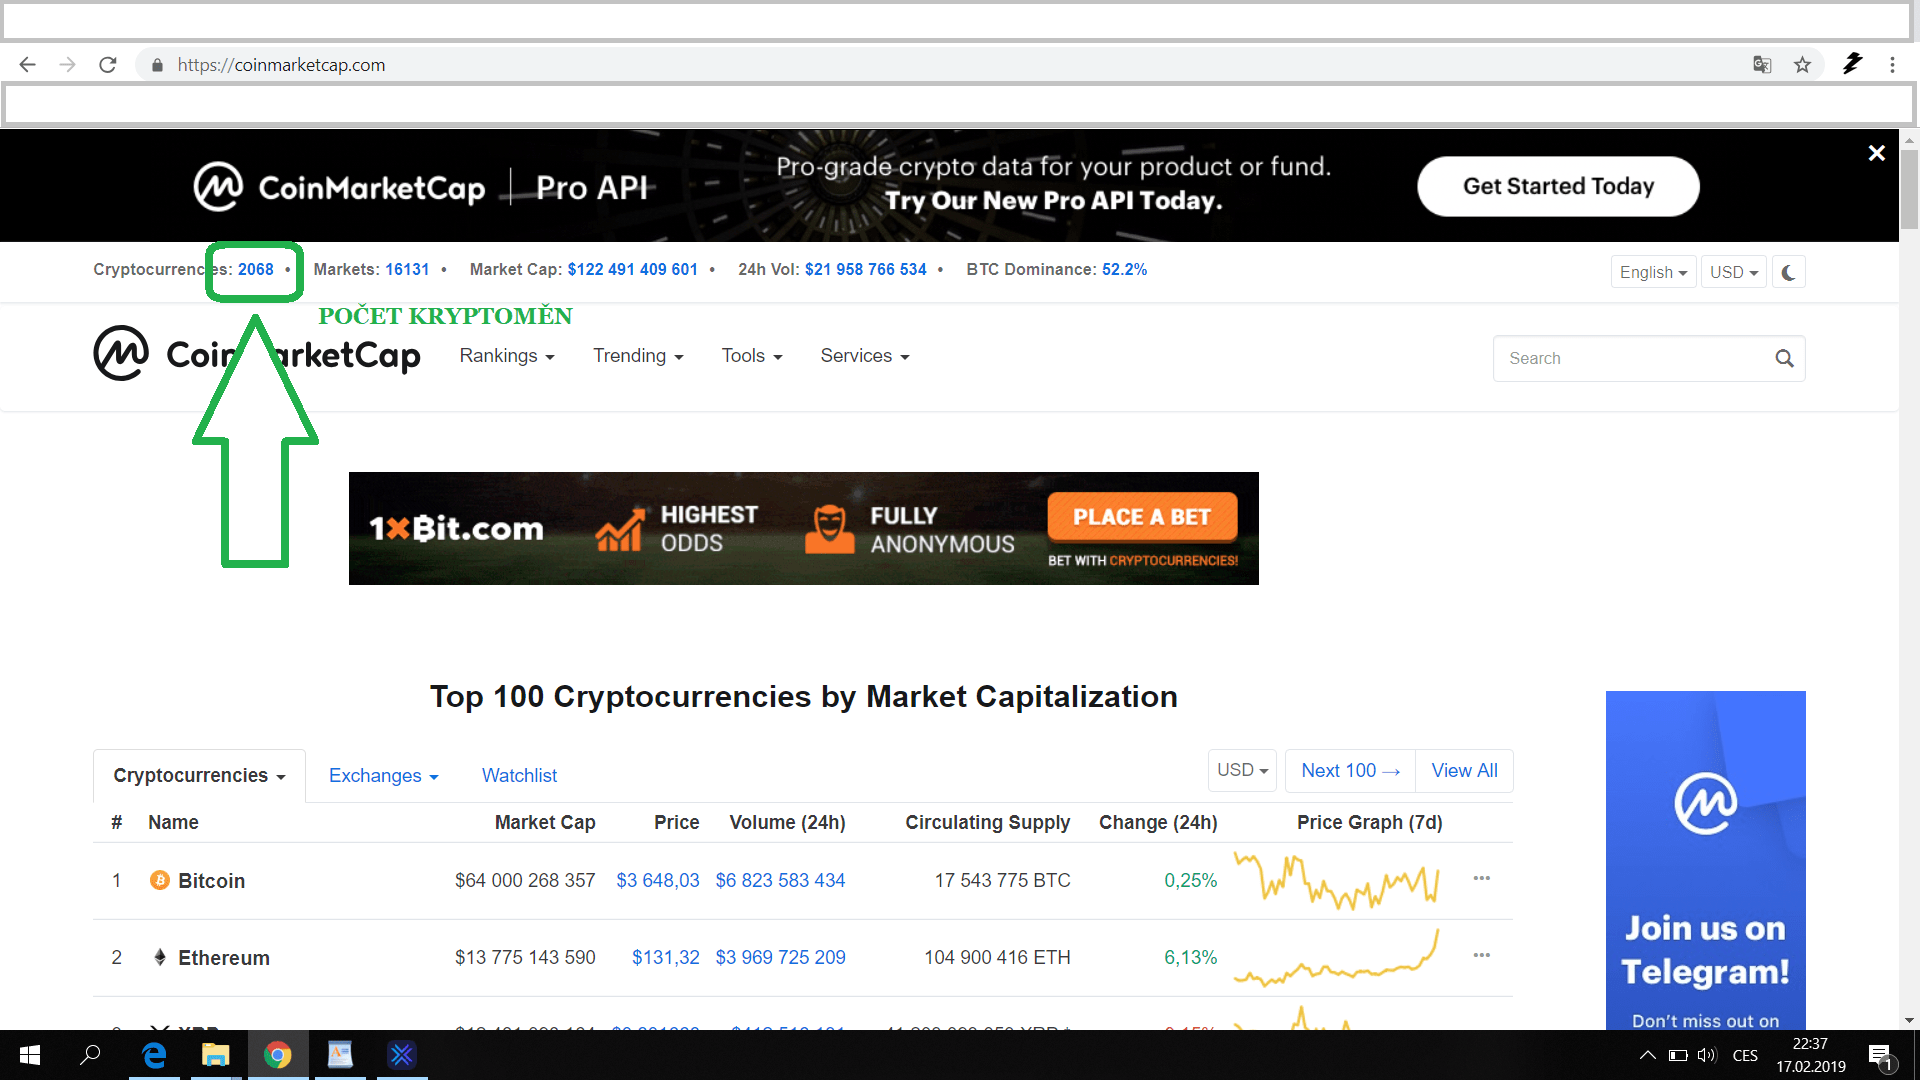Click the View All button
The width and height of the screenshot is (1920, 1080).
point(1464,770)
